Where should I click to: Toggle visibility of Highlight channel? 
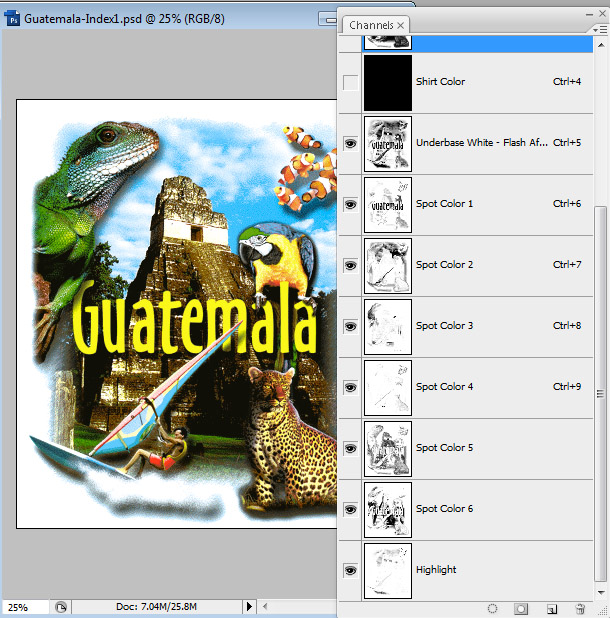[x=350, y=570]
